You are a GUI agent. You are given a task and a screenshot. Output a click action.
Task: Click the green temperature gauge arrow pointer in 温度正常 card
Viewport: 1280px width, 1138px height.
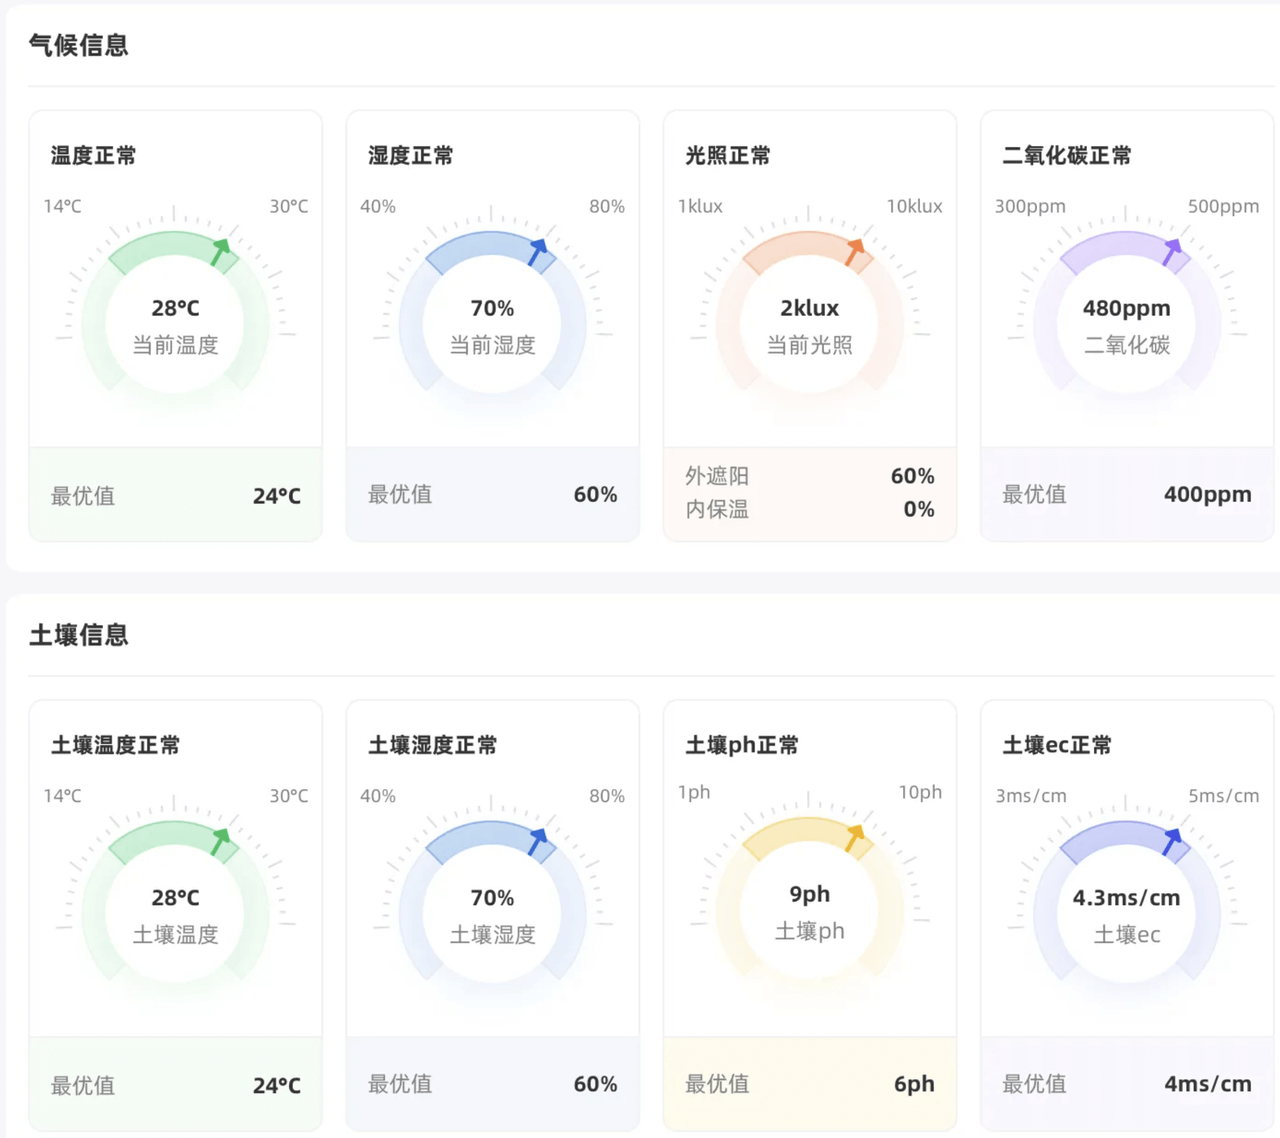220,252
